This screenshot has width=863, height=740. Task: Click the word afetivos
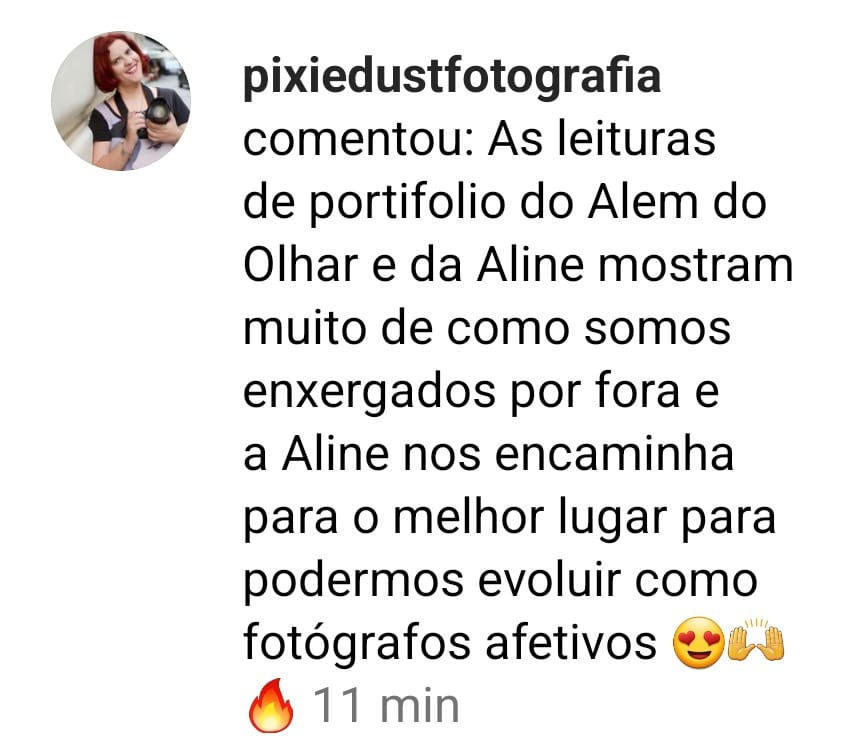click(x=571, y=643)
